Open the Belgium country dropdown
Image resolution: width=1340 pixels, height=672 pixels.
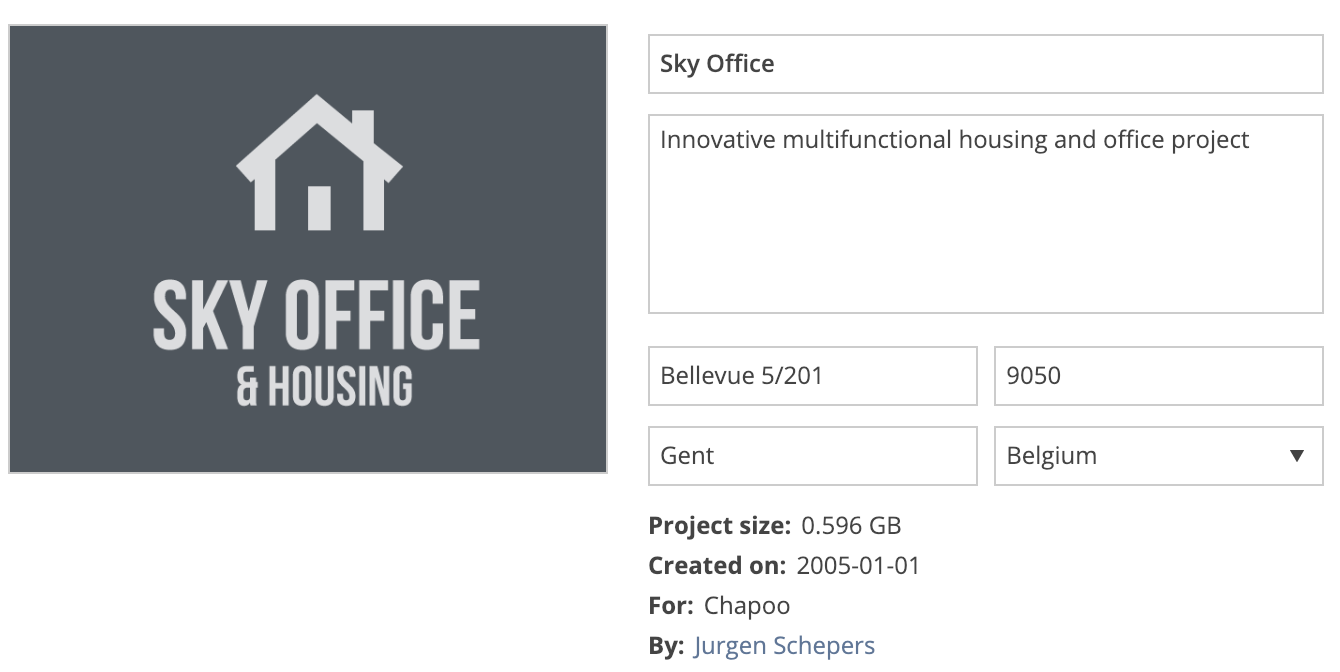(1159, 456)
